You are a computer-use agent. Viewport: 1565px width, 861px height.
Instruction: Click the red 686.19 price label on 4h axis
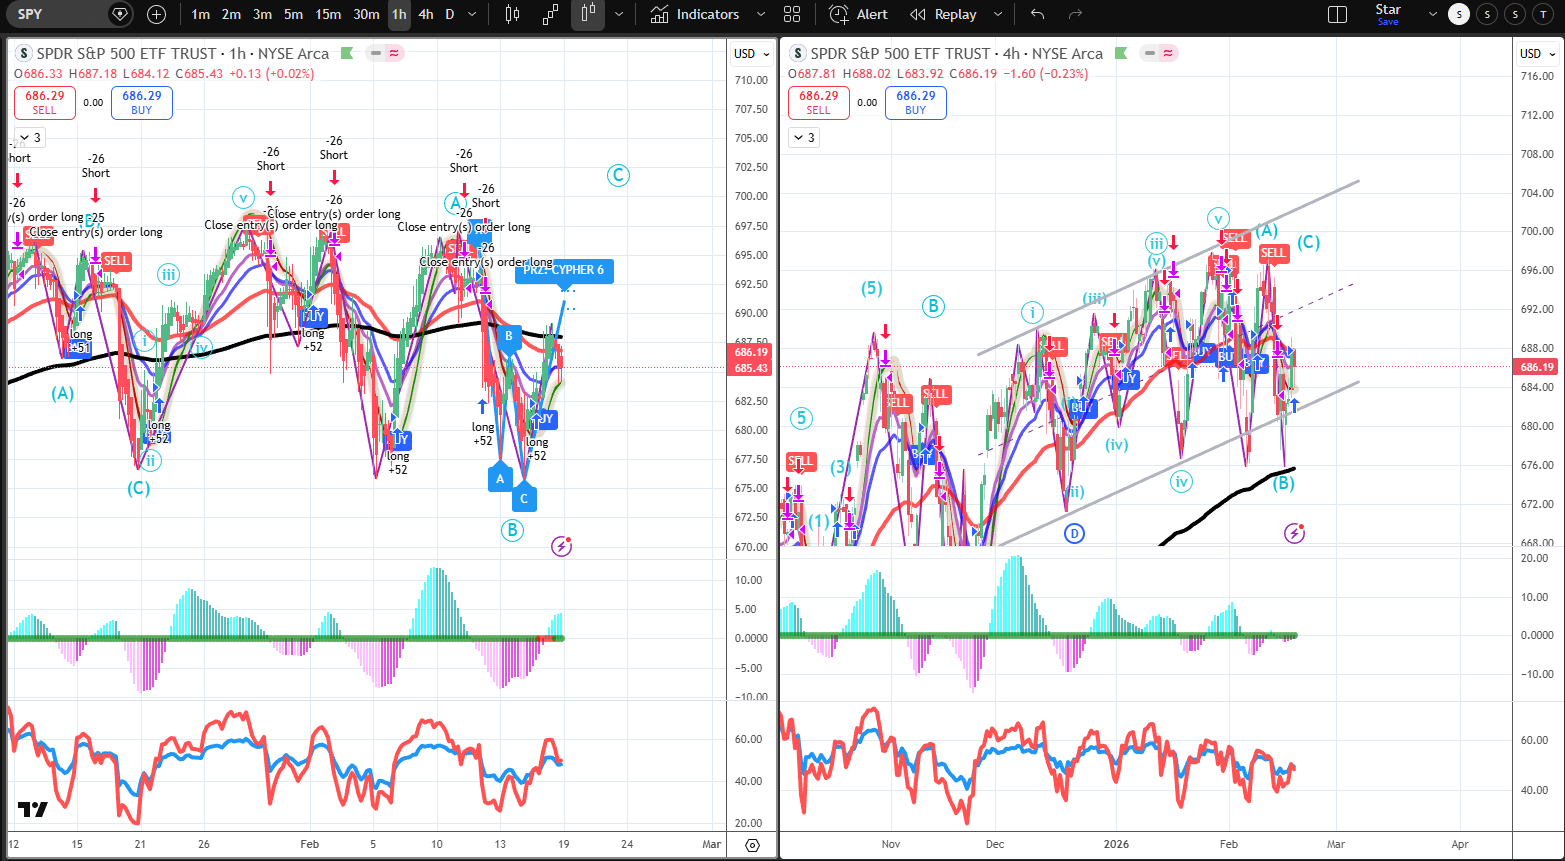pos(1537,367)
